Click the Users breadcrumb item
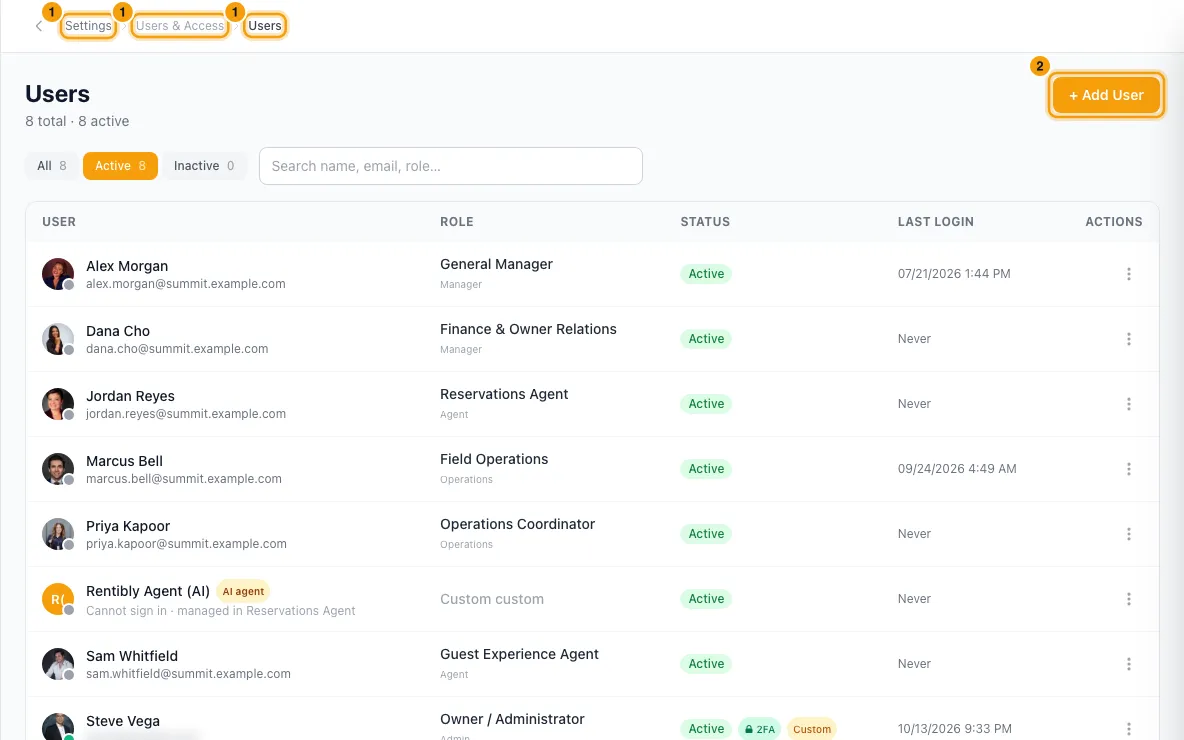The image size is (1184, 740). point(265,26)
